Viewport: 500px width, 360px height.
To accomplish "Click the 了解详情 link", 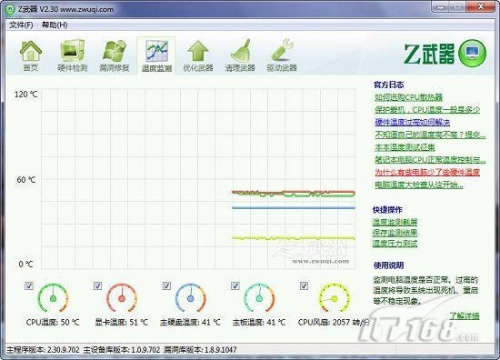I will 464,315.
